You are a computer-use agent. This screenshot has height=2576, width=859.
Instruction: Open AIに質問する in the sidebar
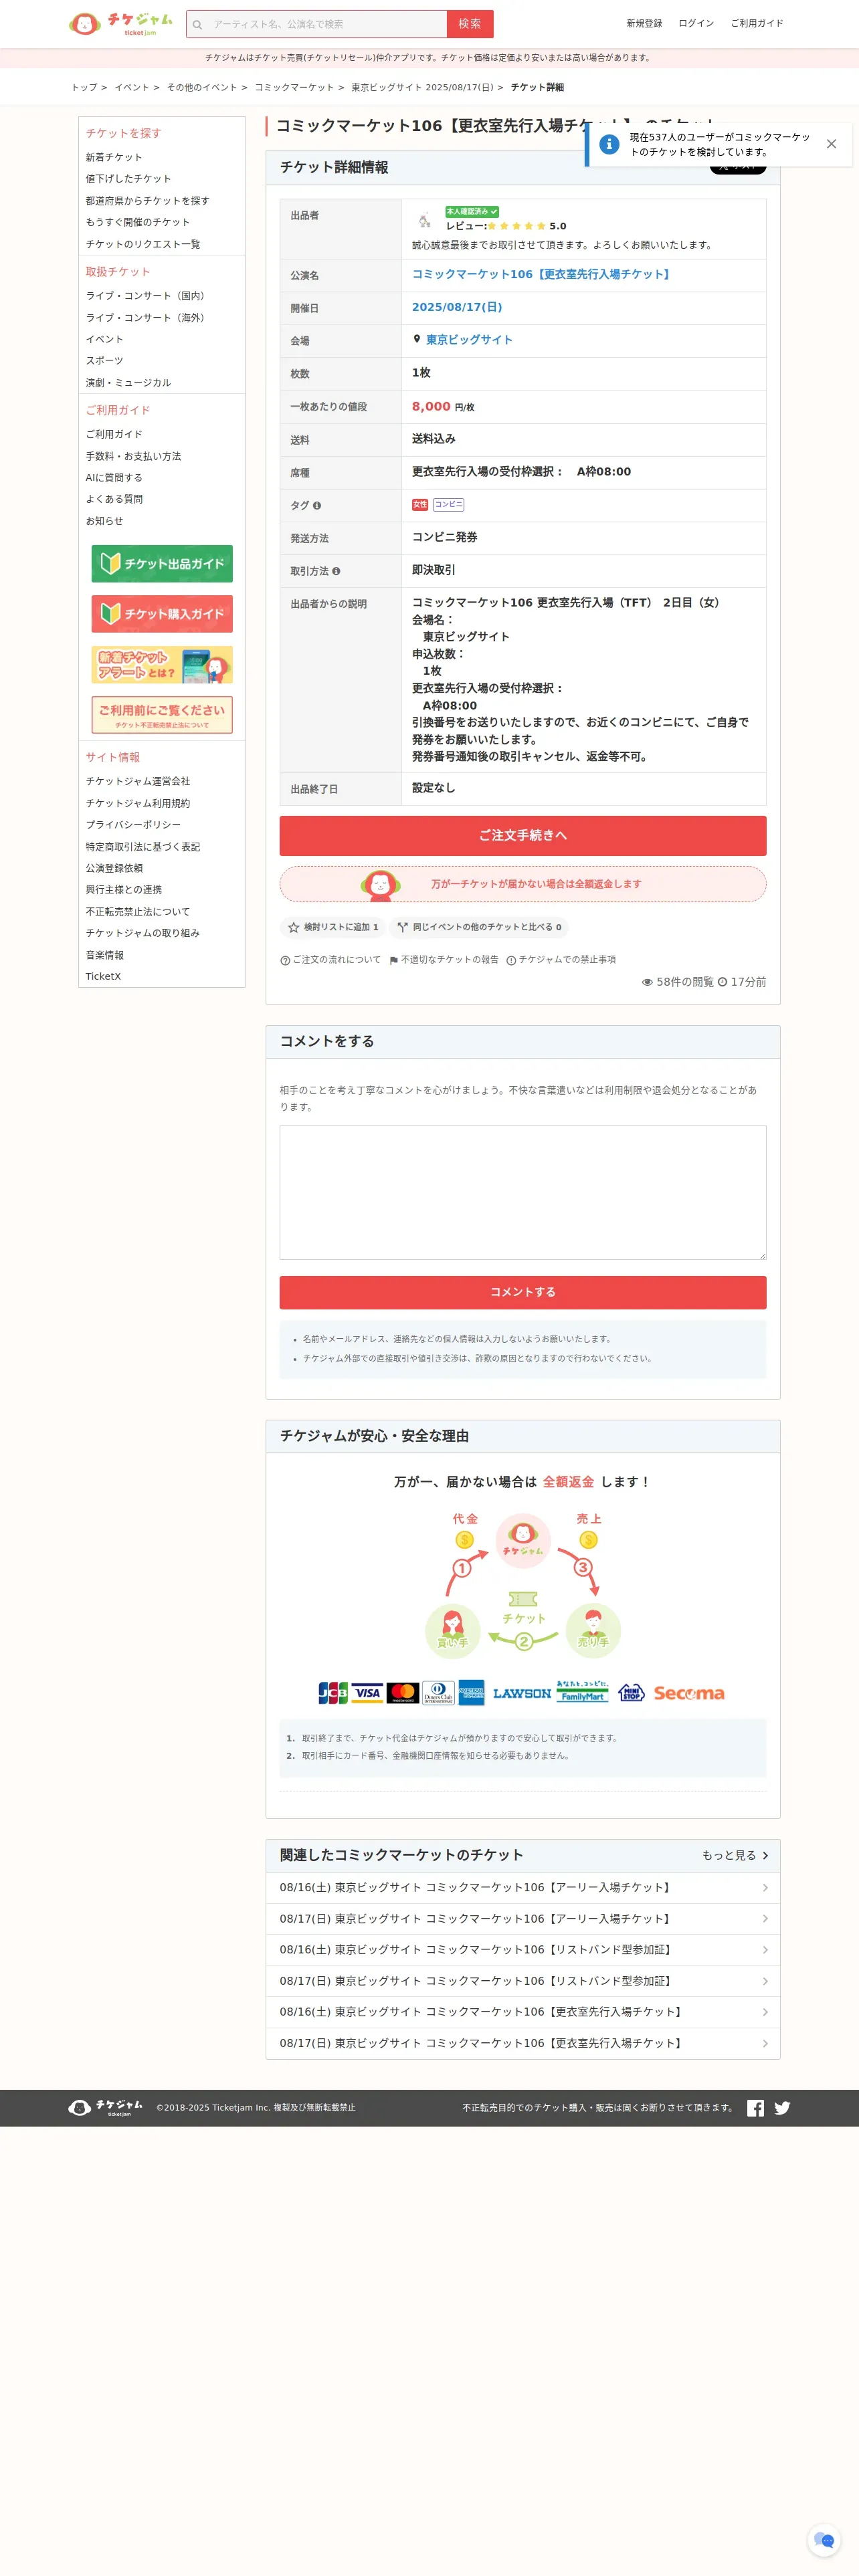coord(114,478)
